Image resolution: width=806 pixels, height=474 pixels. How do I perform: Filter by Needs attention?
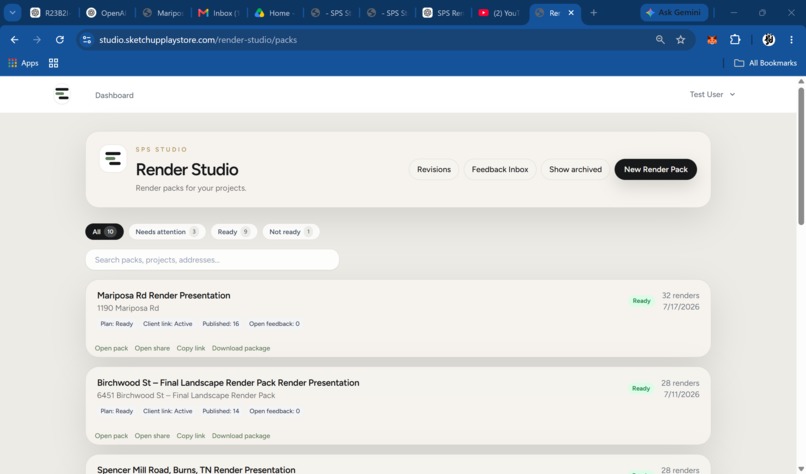pos(167,231)
